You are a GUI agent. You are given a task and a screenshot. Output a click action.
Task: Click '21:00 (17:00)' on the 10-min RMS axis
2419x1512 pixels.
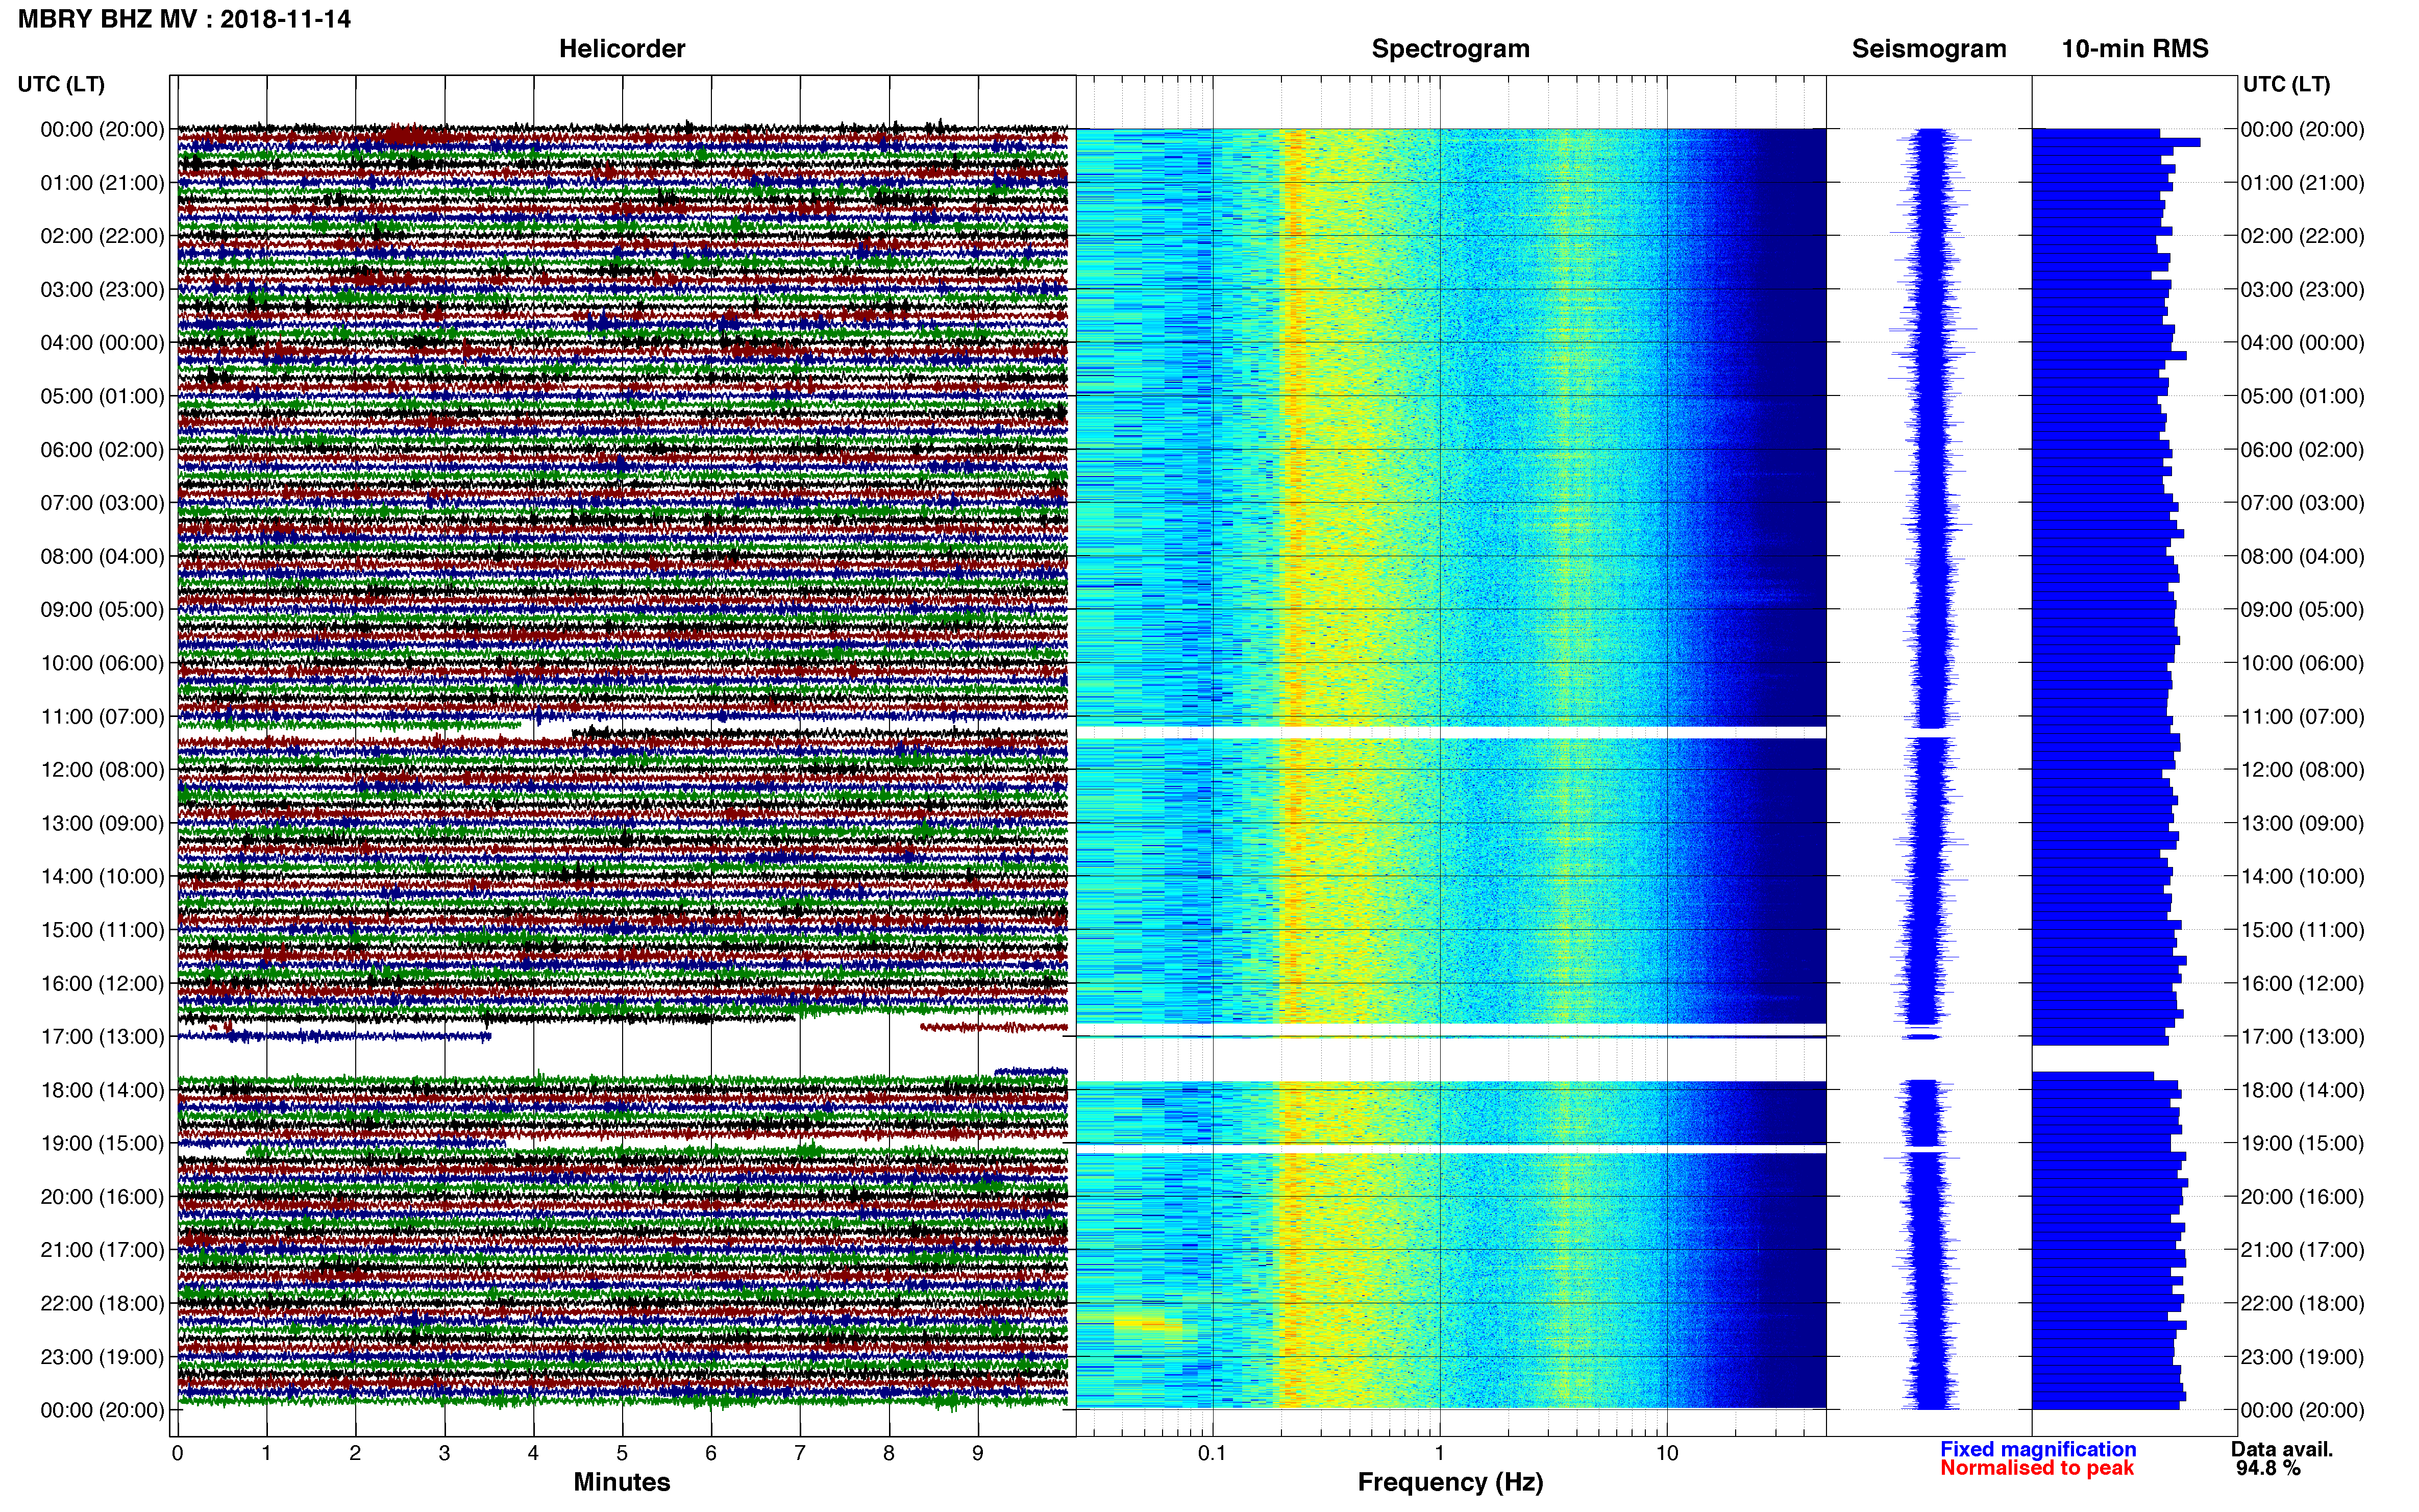pyautogui.click(x=2303, y=1250)
